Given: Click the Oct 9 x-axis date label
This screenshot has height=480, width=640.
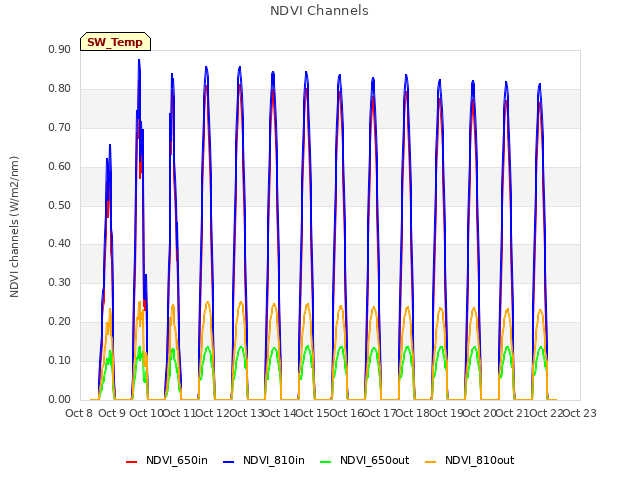Looking at the screenshot, I should [x=112, y=413].
